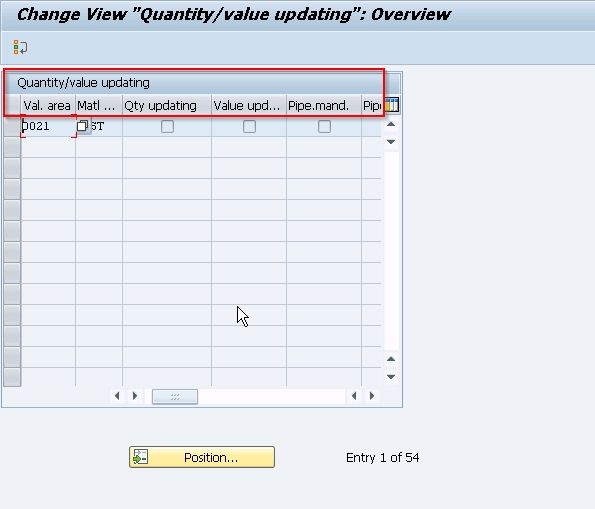Tick Value updating checkbox for 0021

point(249,126)
